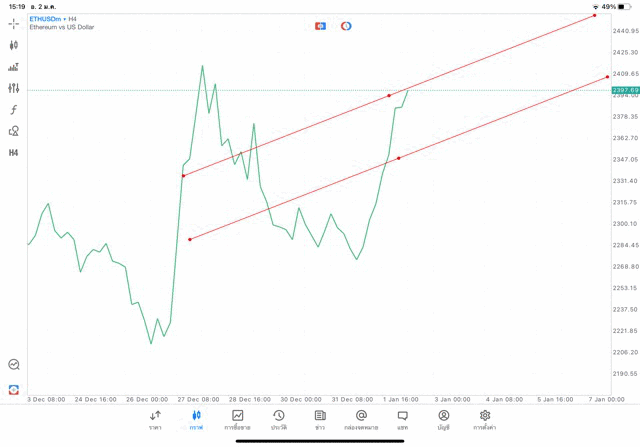The height and width of the screenshot is (447, 640).
Task: Open the indicators function icon
Action: 14,110
